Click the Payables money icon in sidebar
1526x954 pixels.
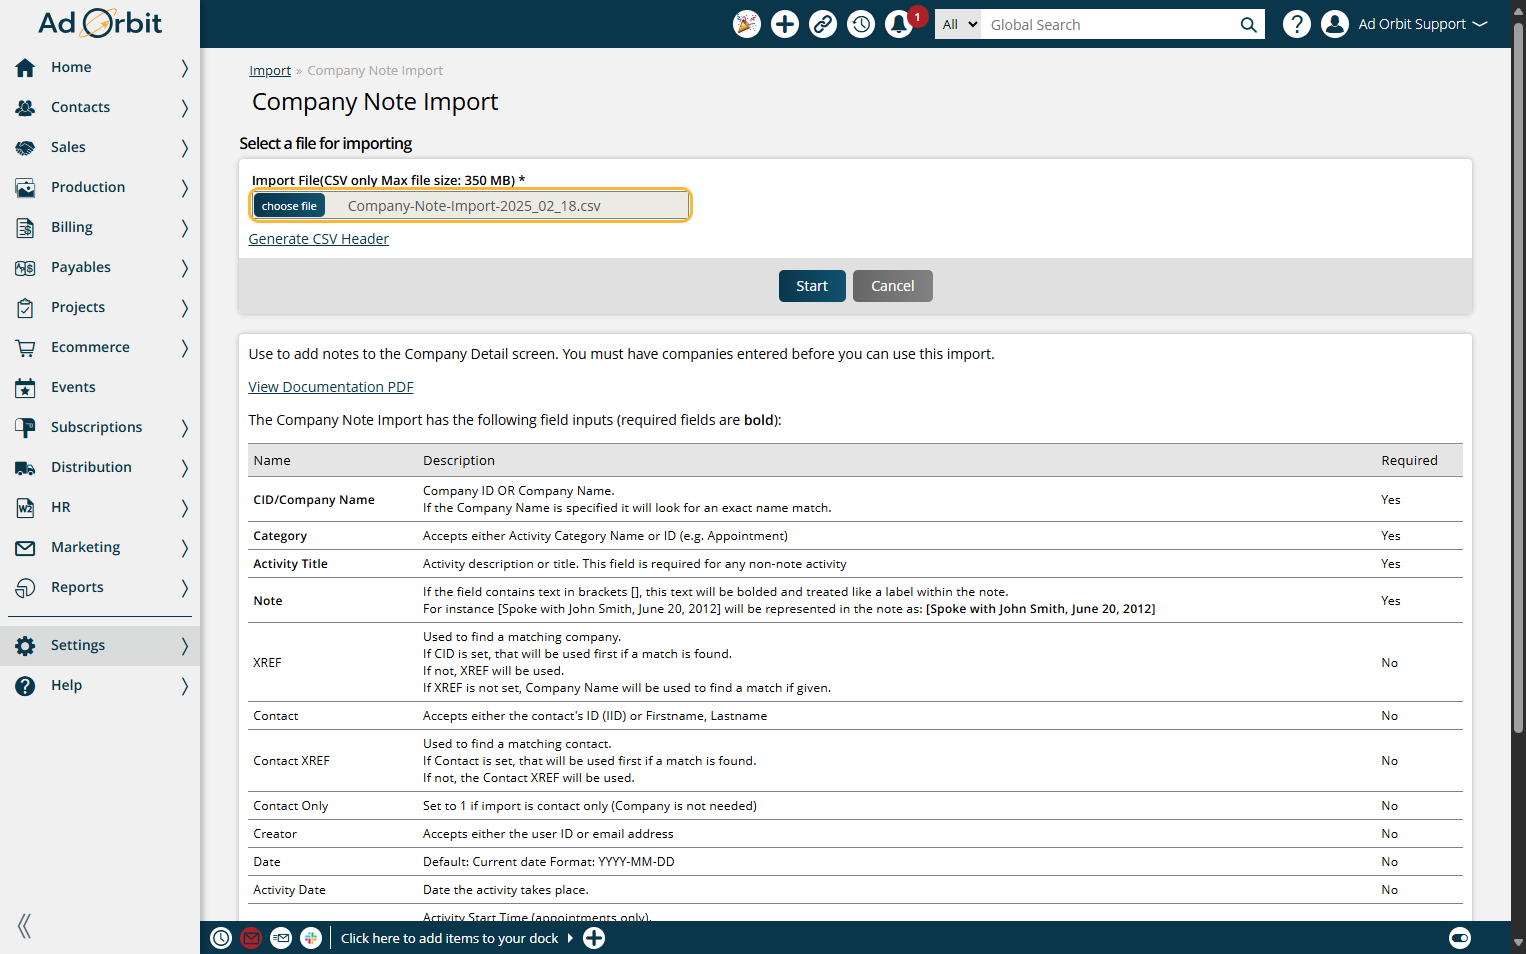tap(25, 267)
